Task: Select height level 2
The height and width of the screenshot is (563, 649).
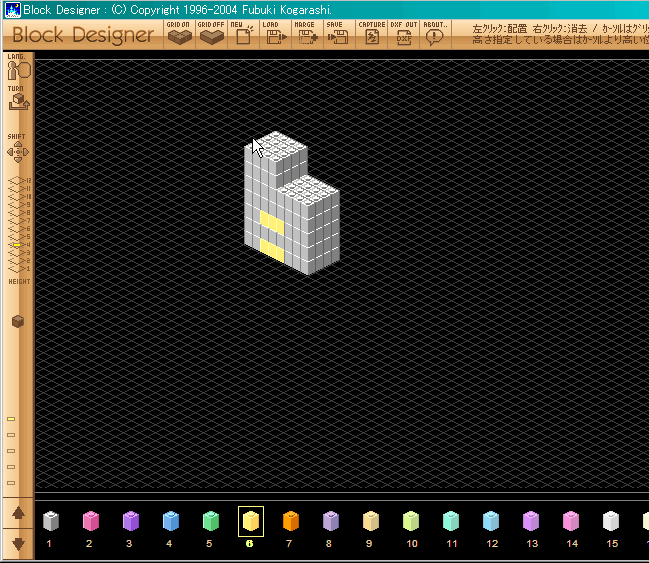Action: click(19, 261)
